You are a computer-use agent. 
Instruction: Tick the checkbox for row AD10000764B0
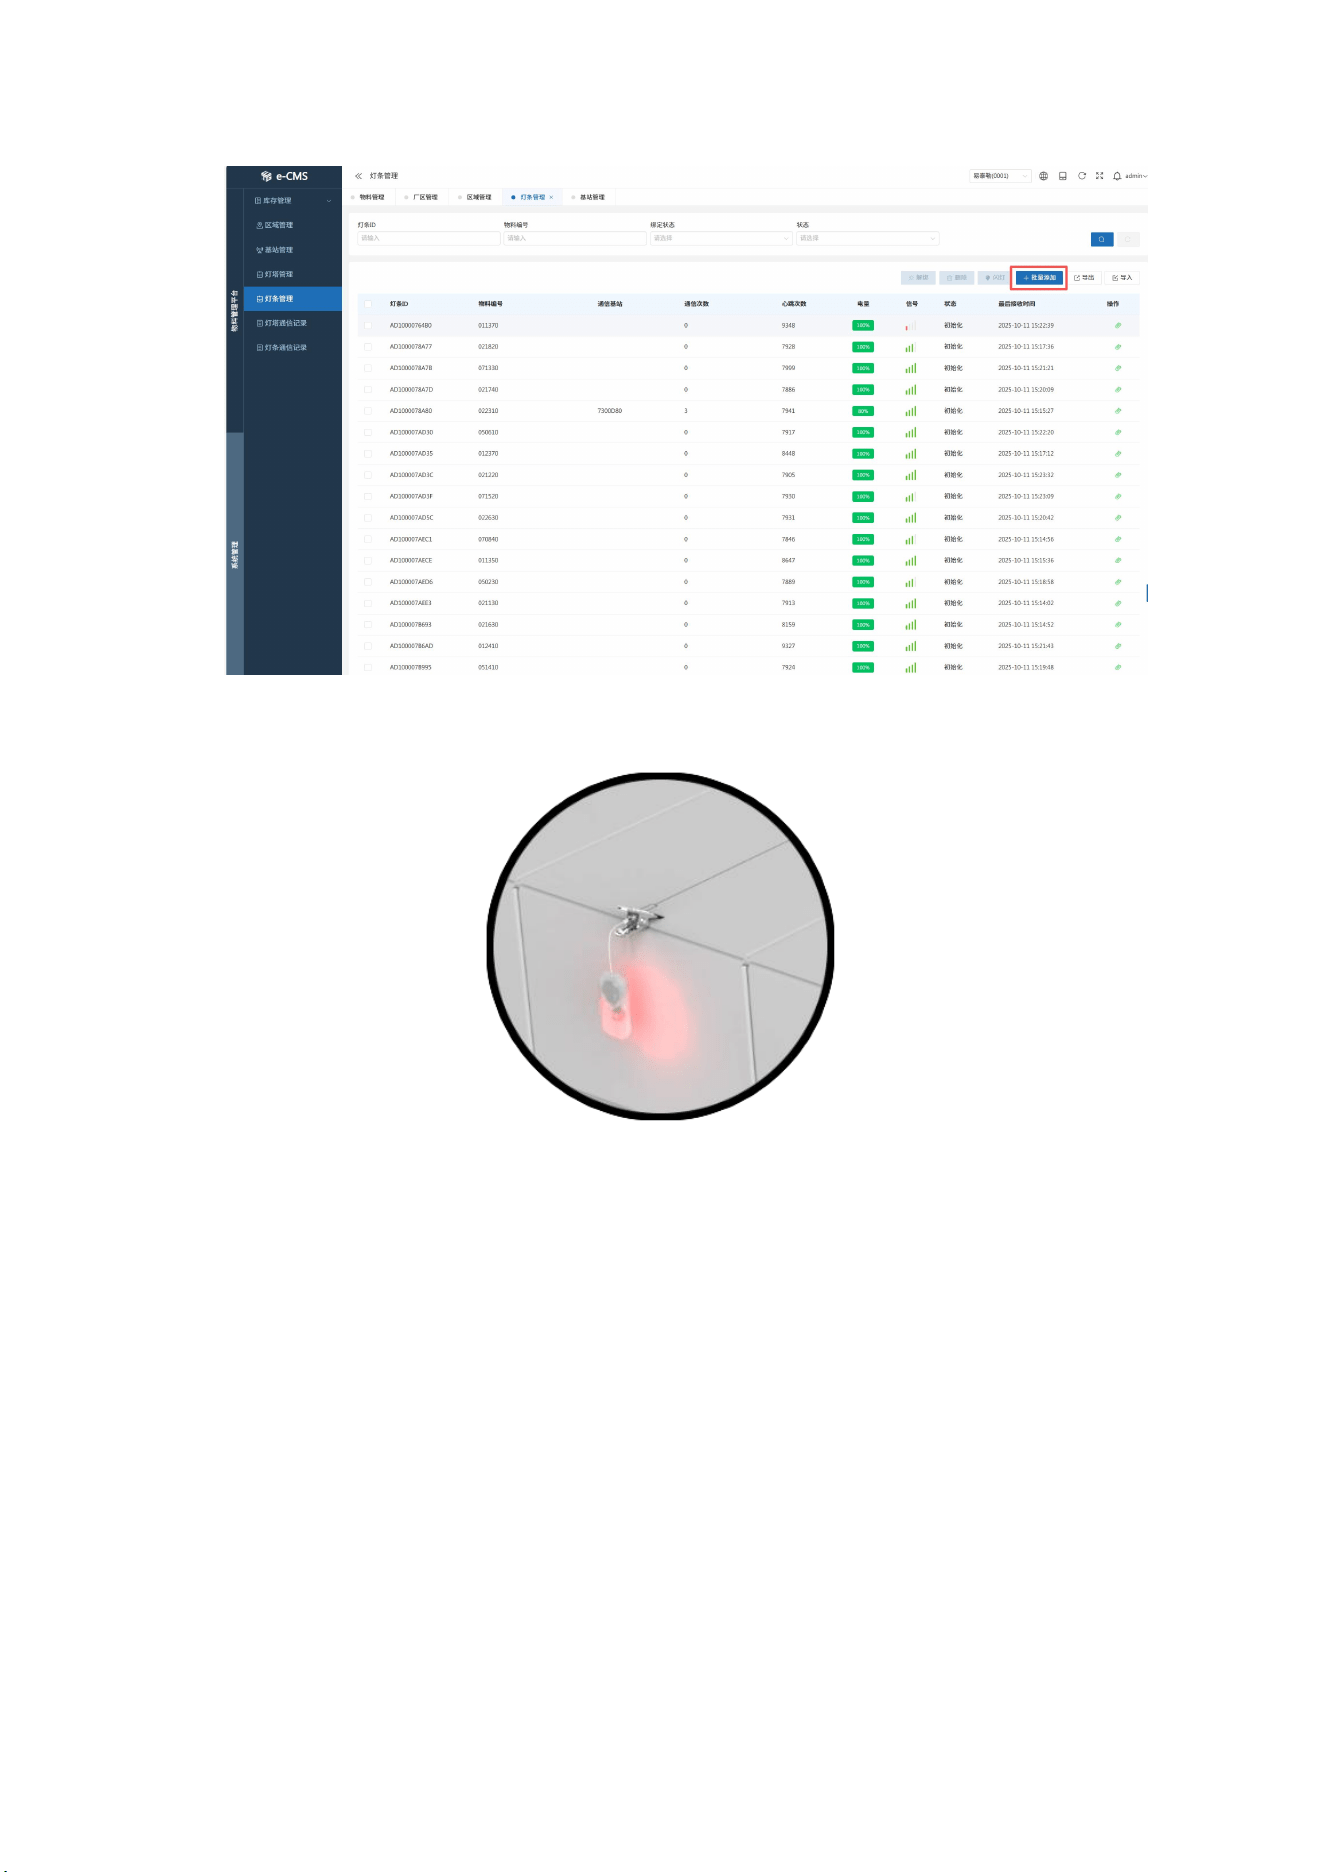[368, 326]
